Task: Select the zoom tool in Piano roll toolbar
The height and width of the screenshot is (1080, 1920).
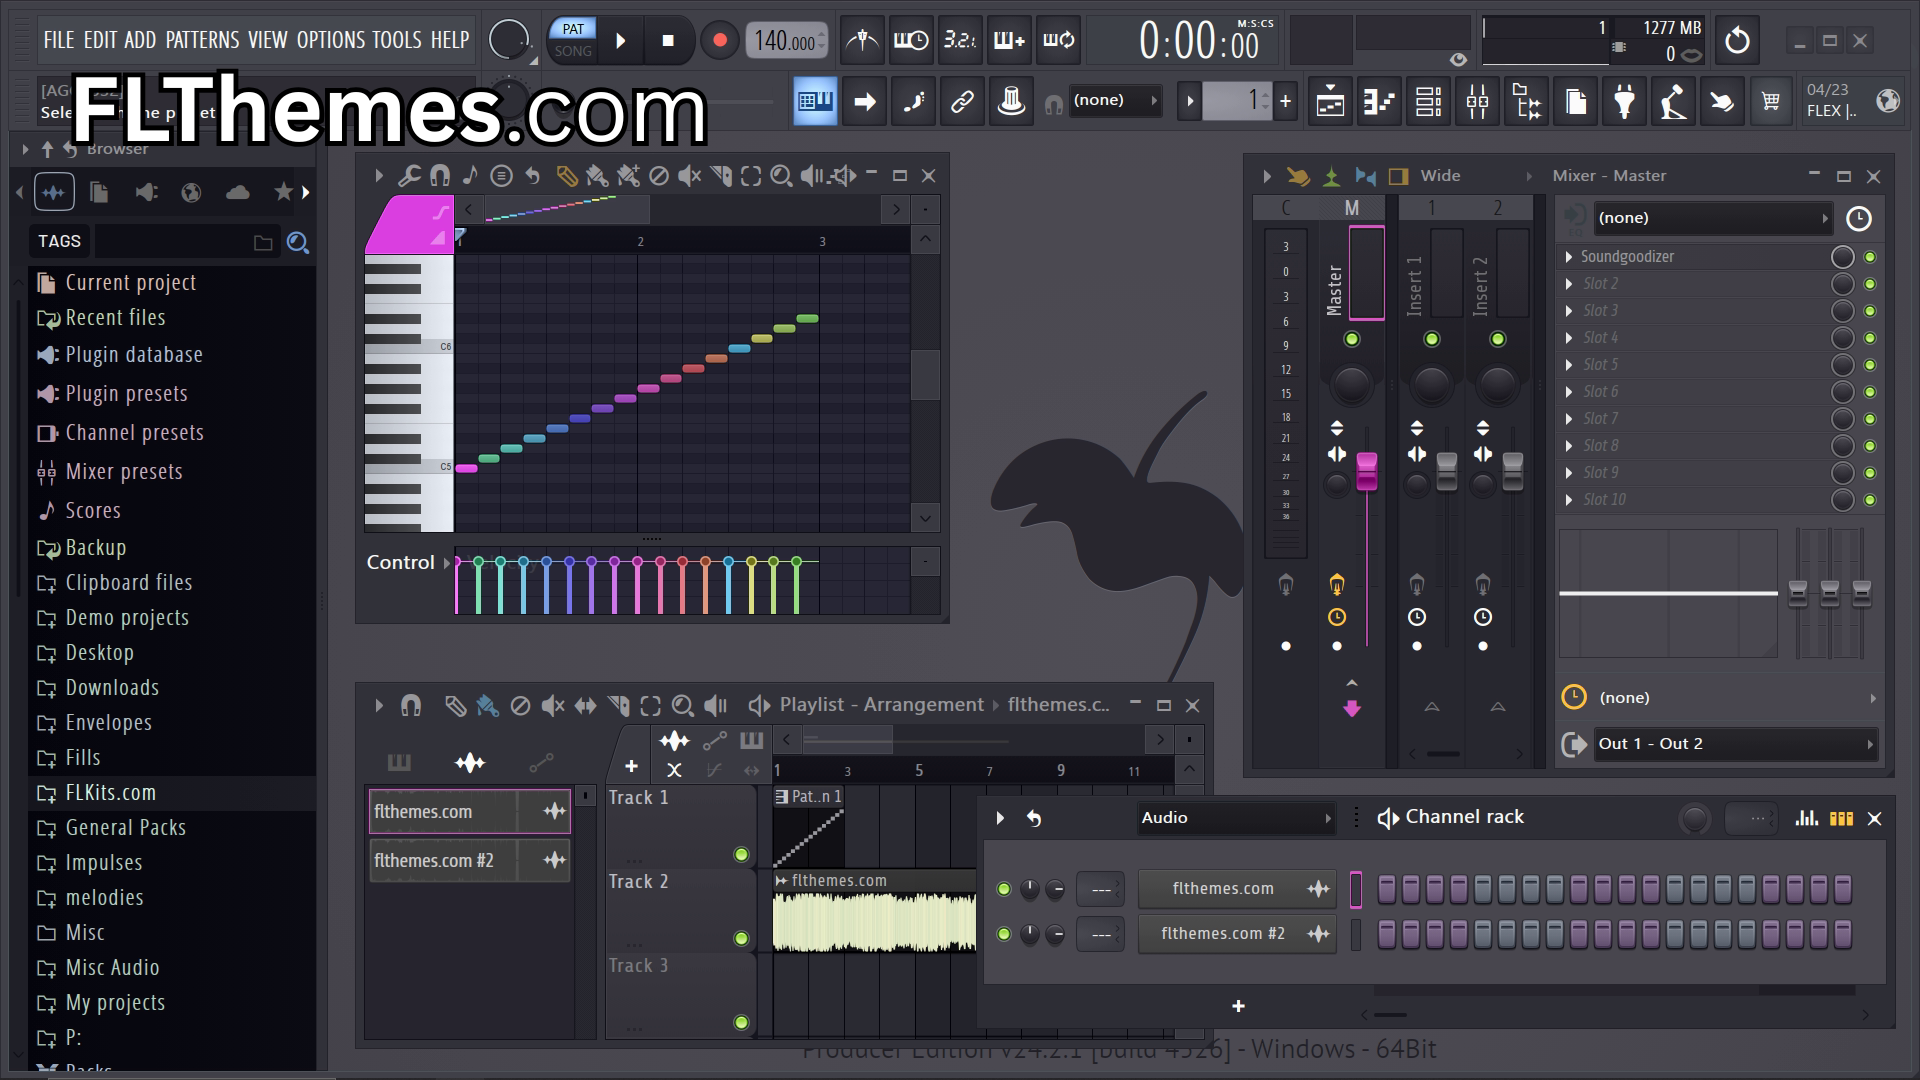Action: [782, 176]
